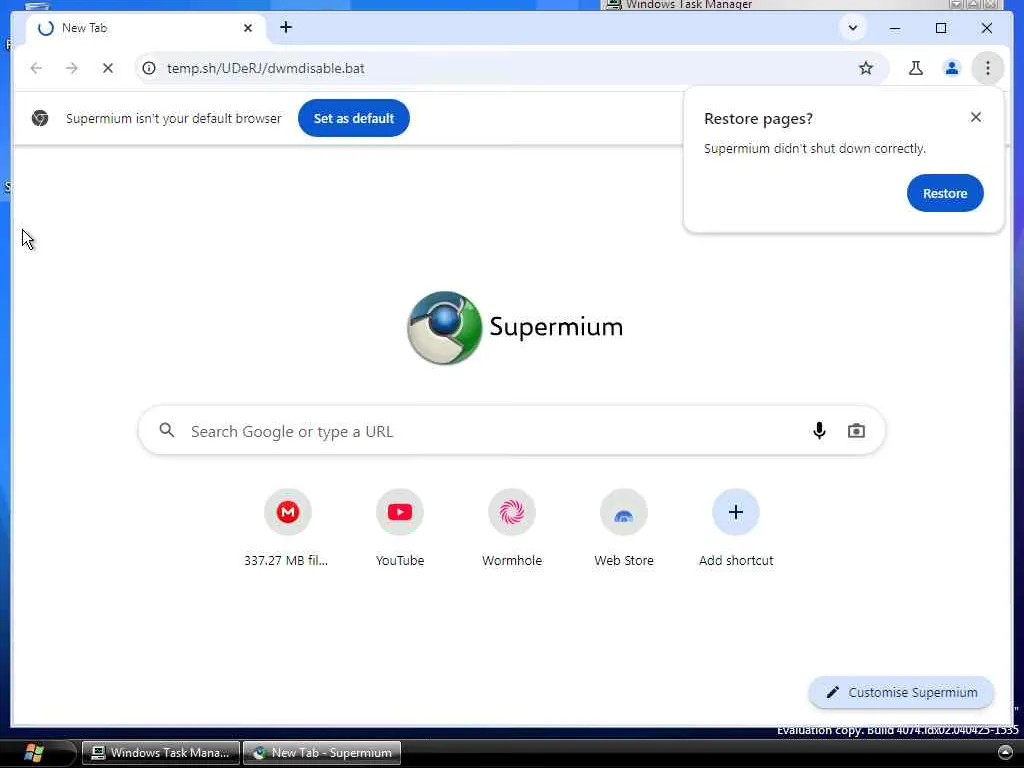Set Supermium as default browser
Image resolution: width=1024 pixels, height=768 pixels.
[353, 118]
